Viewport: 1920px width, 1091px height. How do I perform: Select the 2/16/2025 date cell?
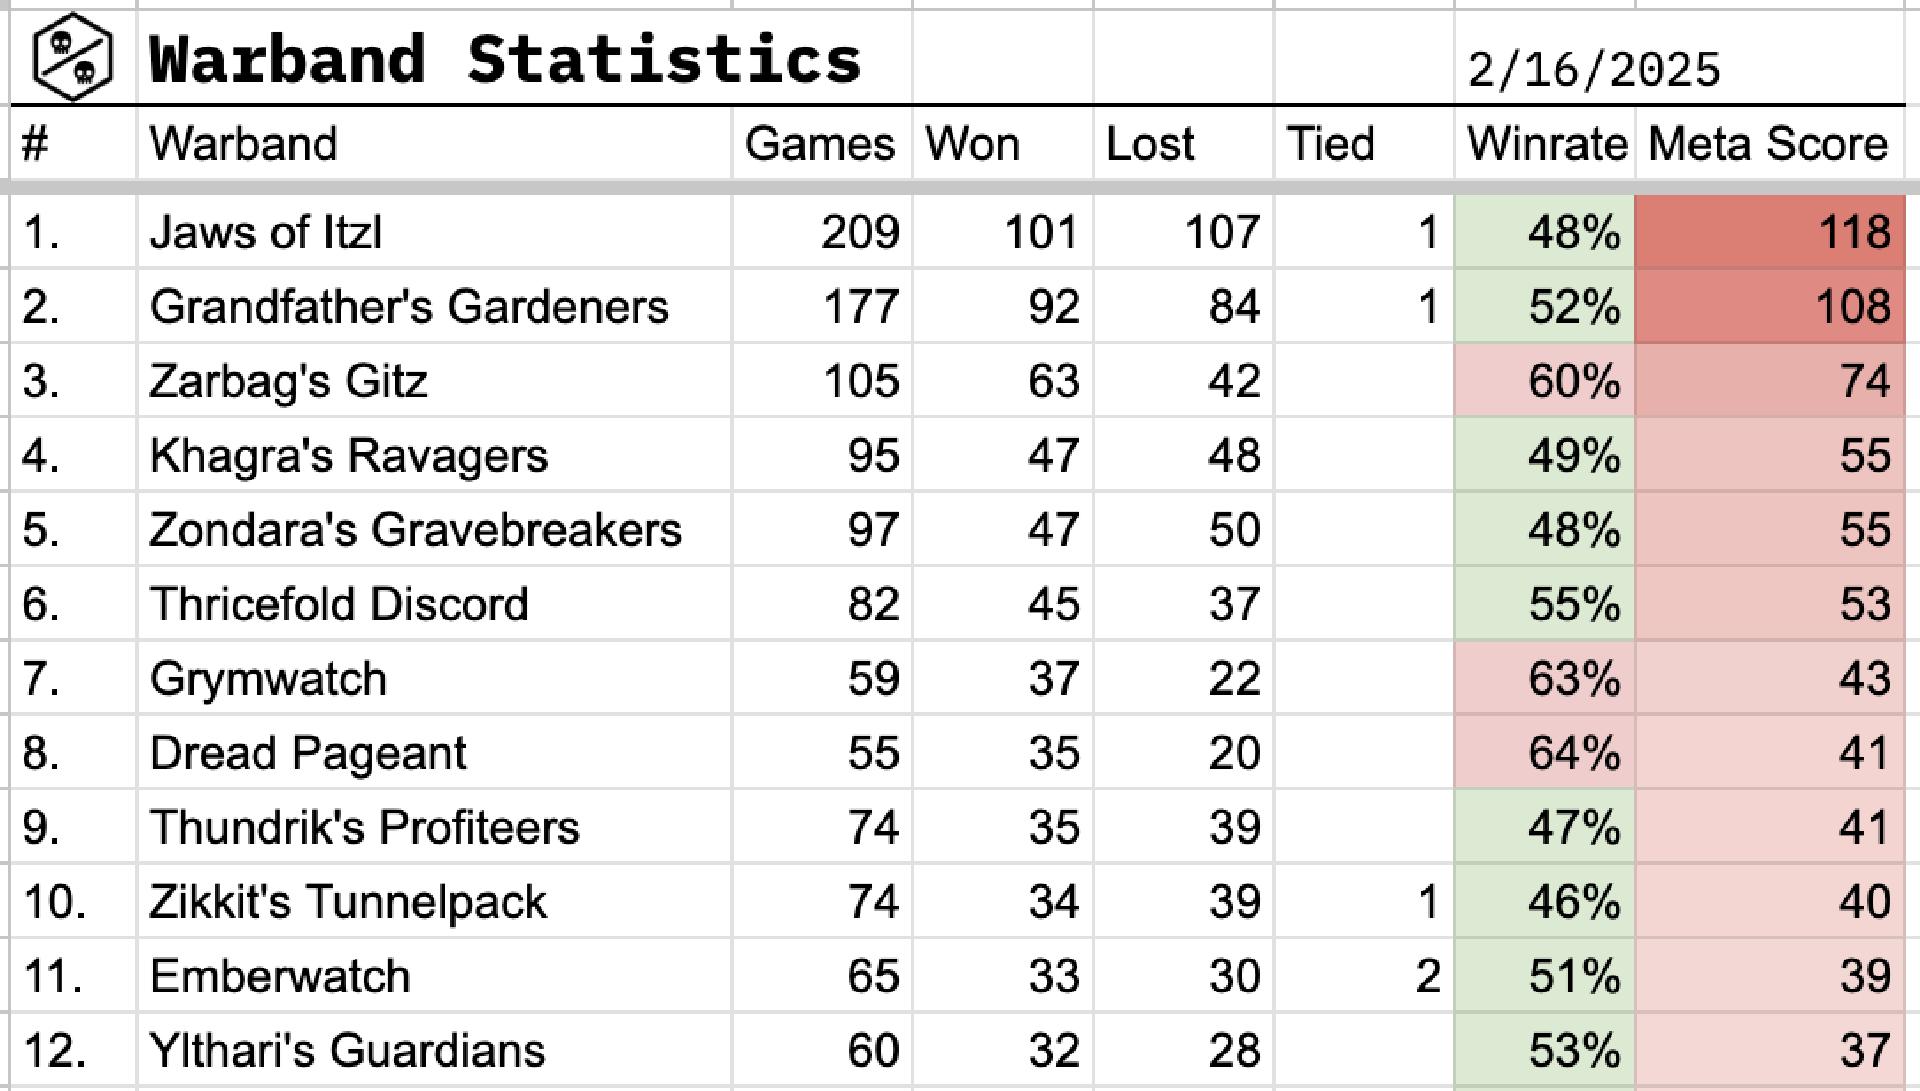point(1593,70)
